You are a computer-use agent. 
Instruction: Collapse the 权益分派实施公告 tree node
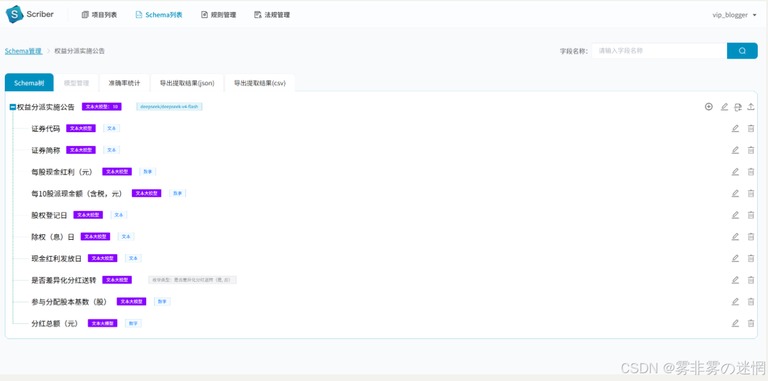(13, 107)
